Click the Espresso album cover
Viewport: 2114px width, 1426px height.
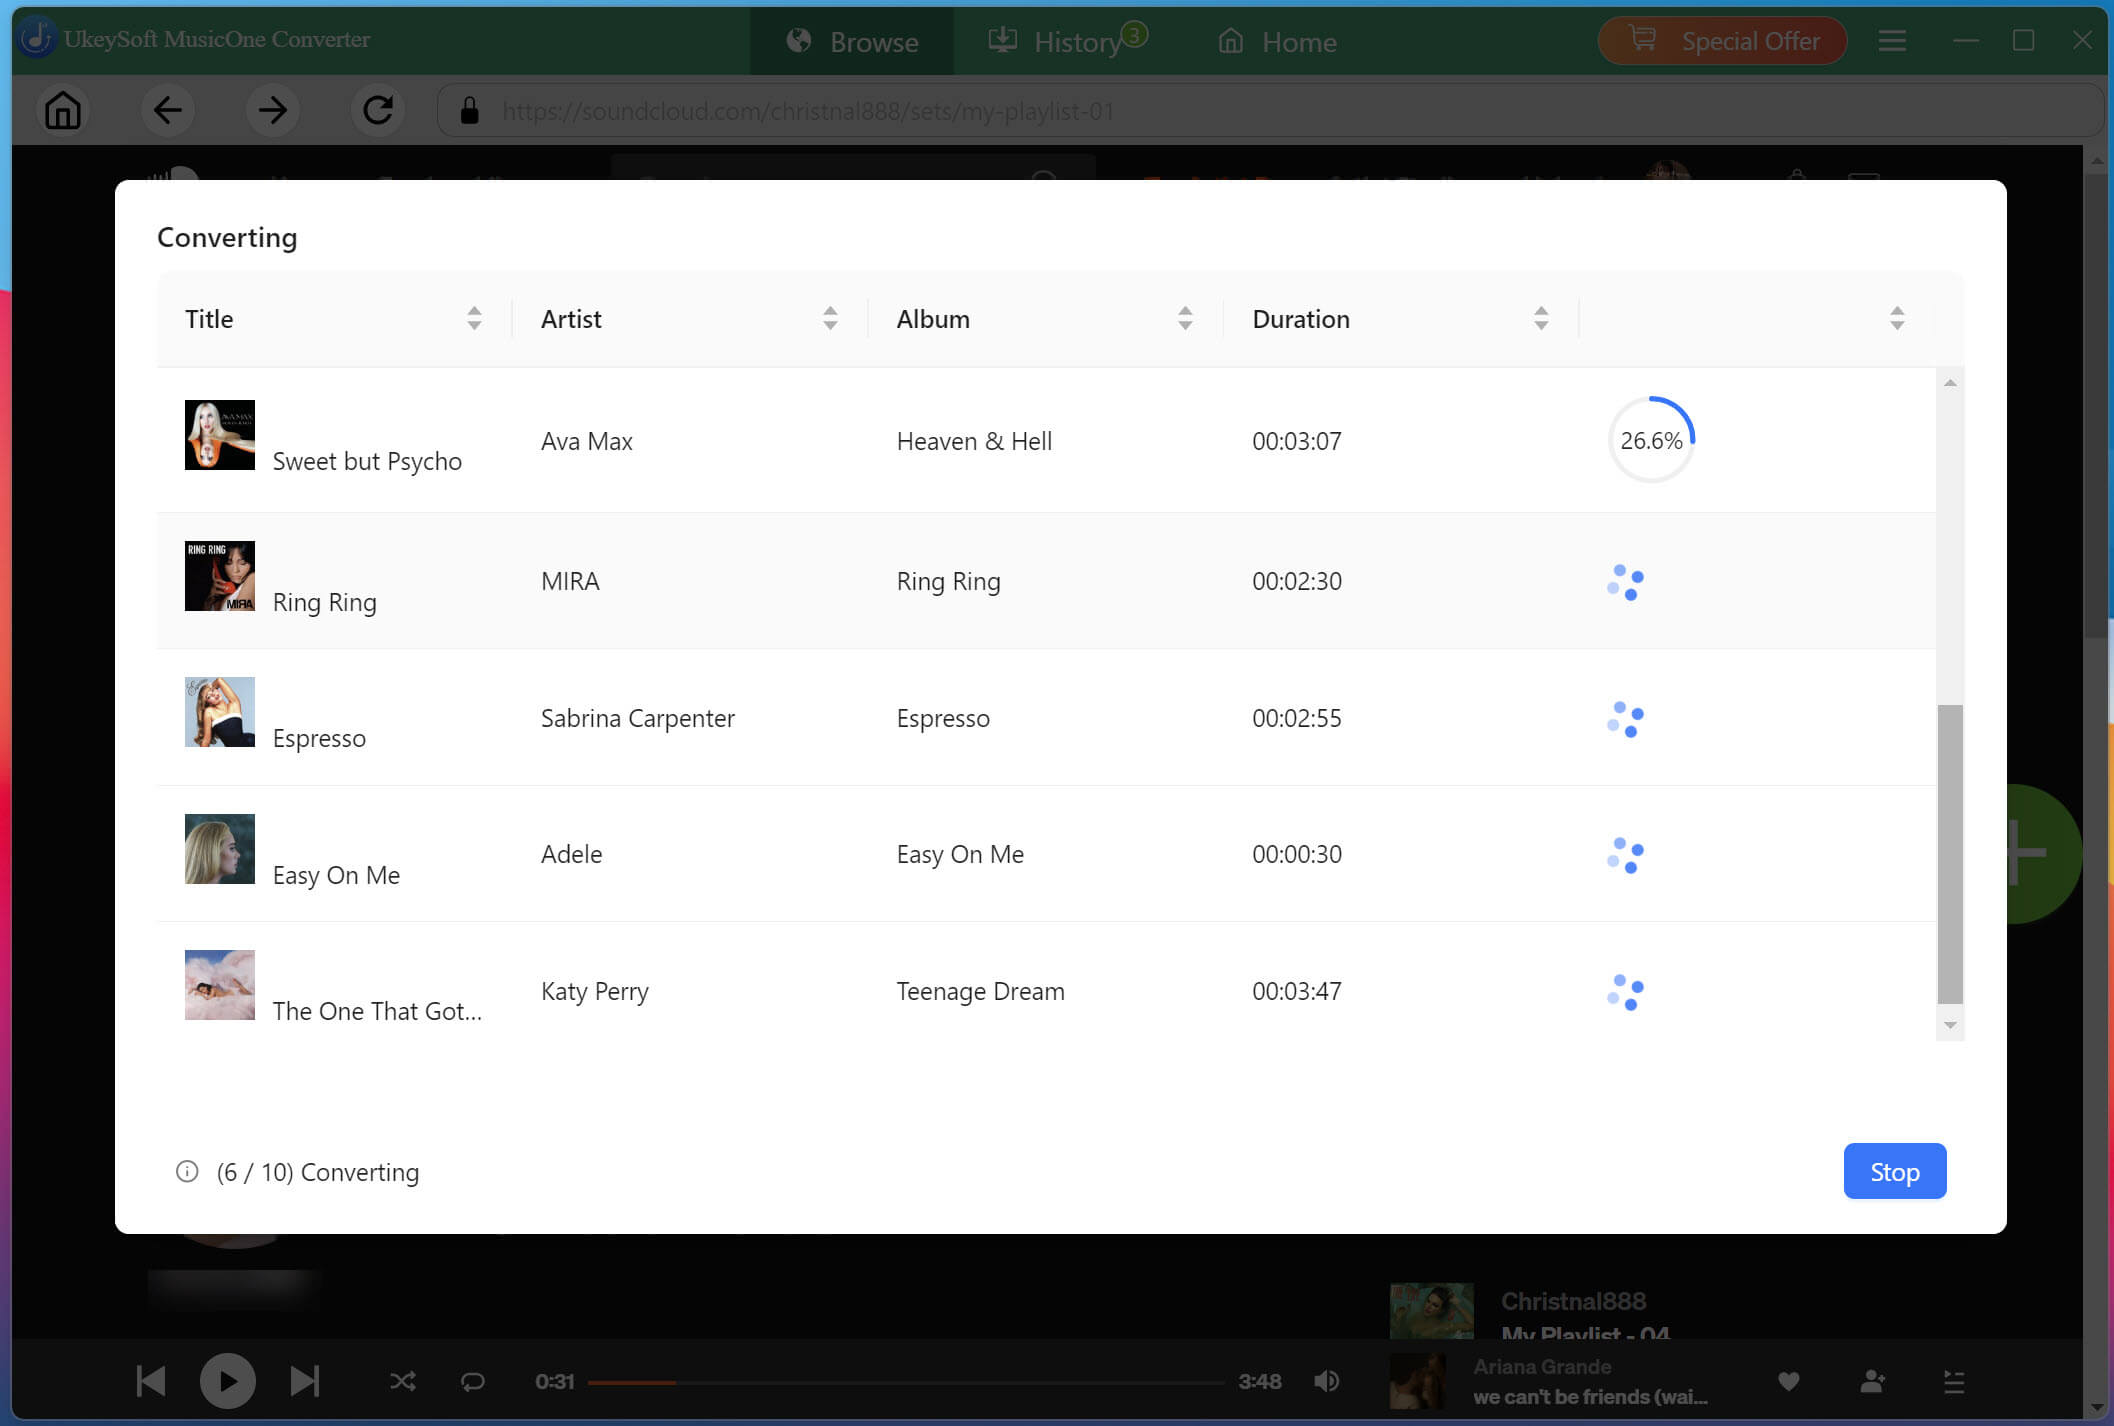220,712
